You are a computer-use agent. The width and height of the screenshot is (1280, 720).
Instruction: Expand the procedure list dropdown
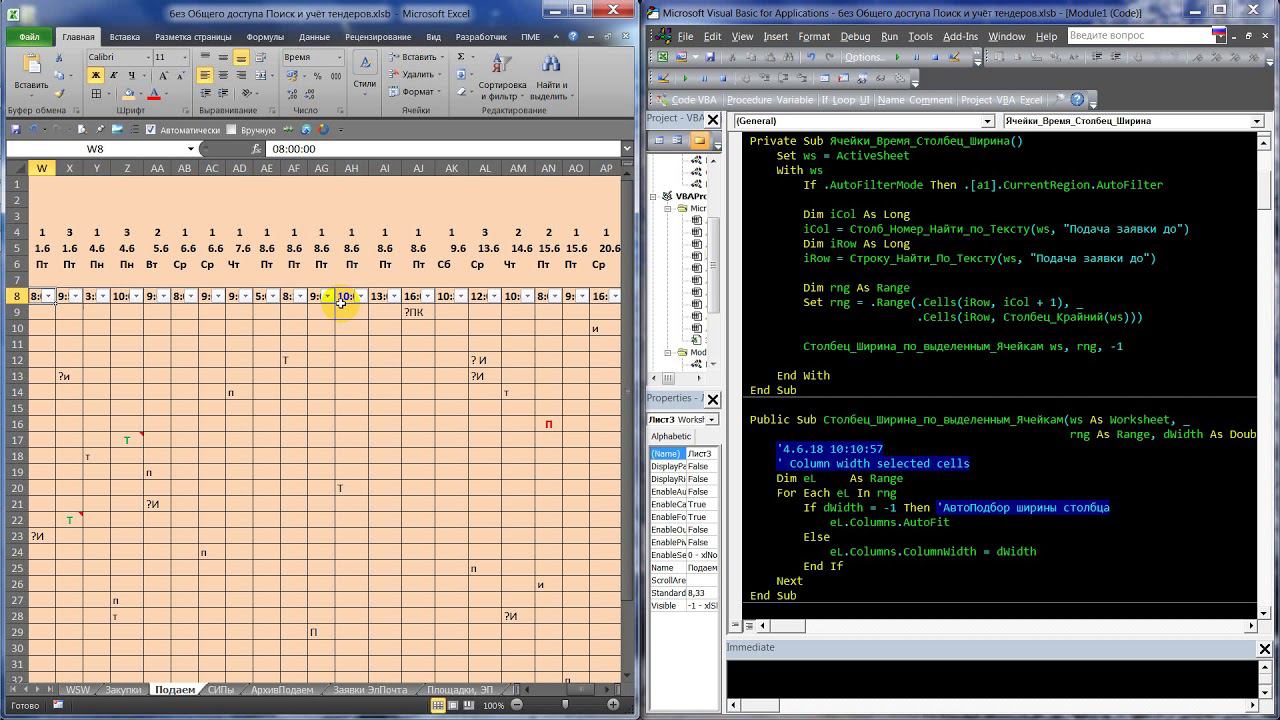click(1257, 121)
